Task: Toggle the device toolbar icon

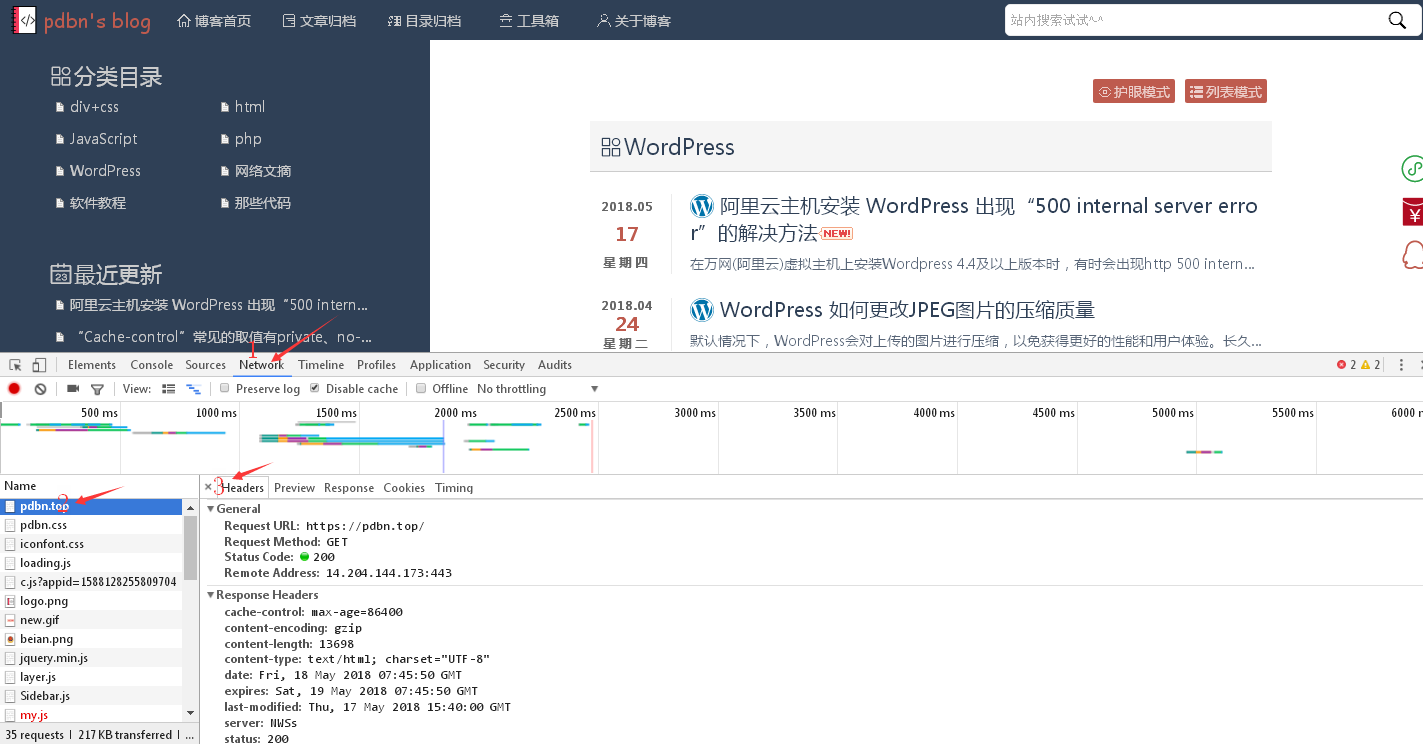Action: pos(39,365)
